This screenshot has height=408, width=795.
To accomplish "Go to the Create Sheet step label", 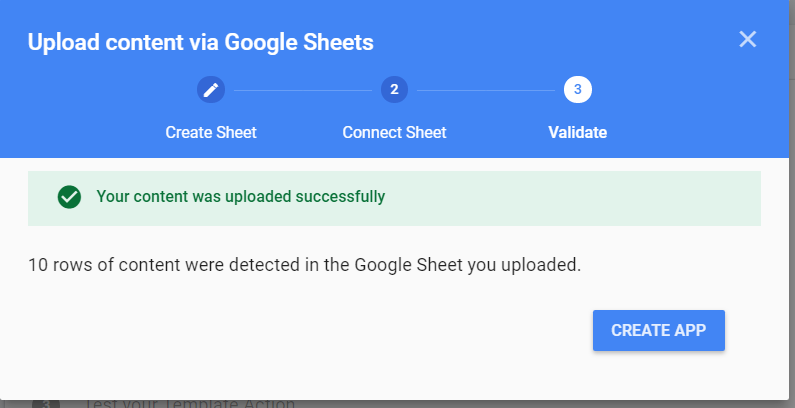I will click(x=211, y=132).
